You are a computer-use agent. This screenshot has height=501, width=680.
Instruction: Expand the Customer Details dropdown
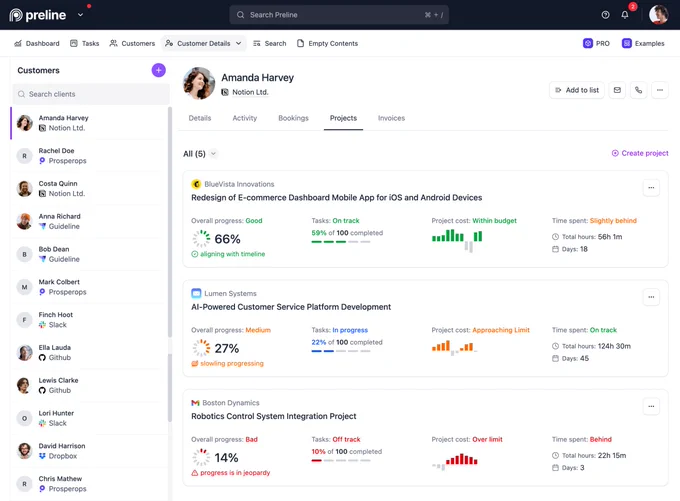coord(203,43)
